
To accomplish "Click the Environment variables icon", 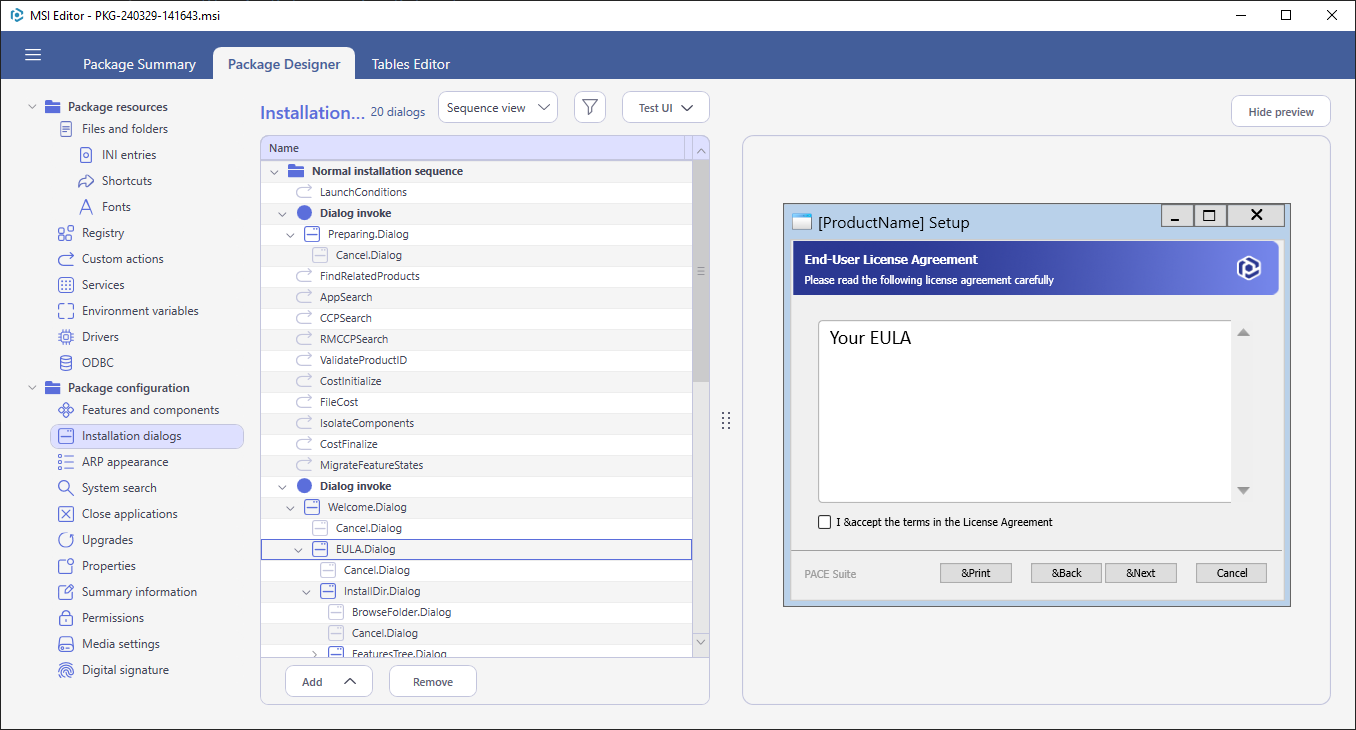I will 66,311.
